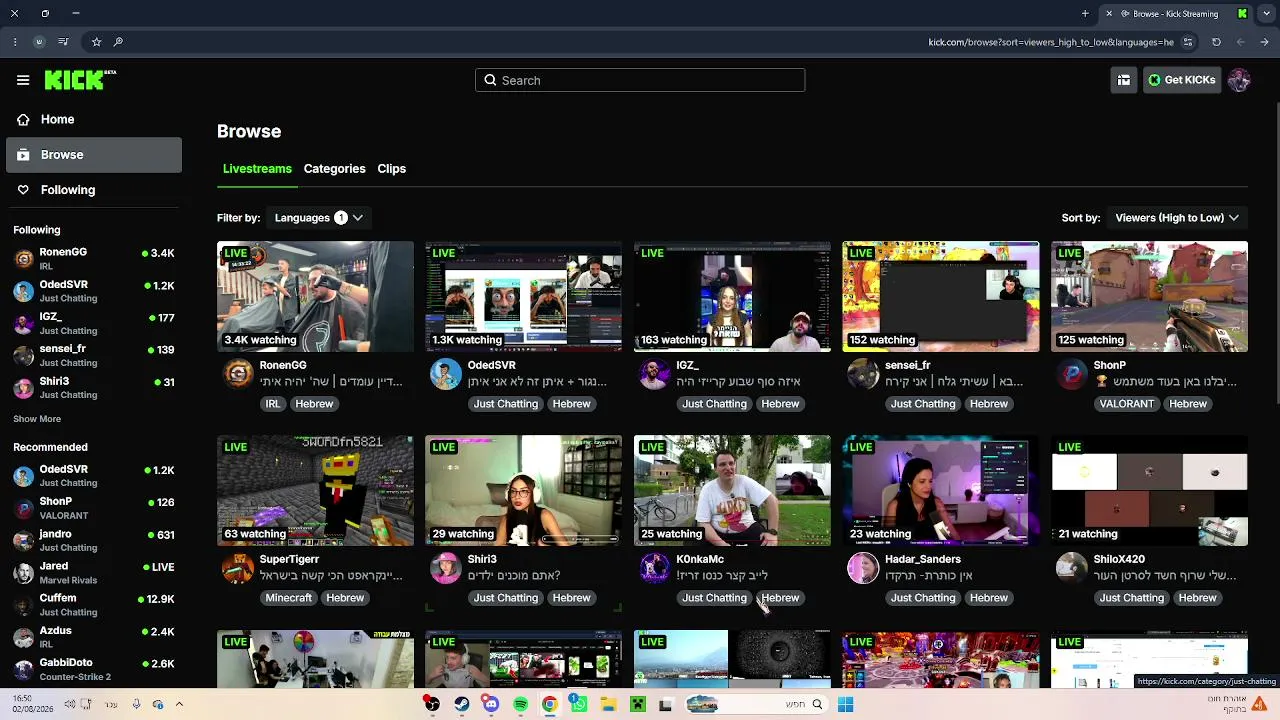1280x720 pixels.
Task: Click the address bar URL kick.com/browse
Action: point(1051,42)
